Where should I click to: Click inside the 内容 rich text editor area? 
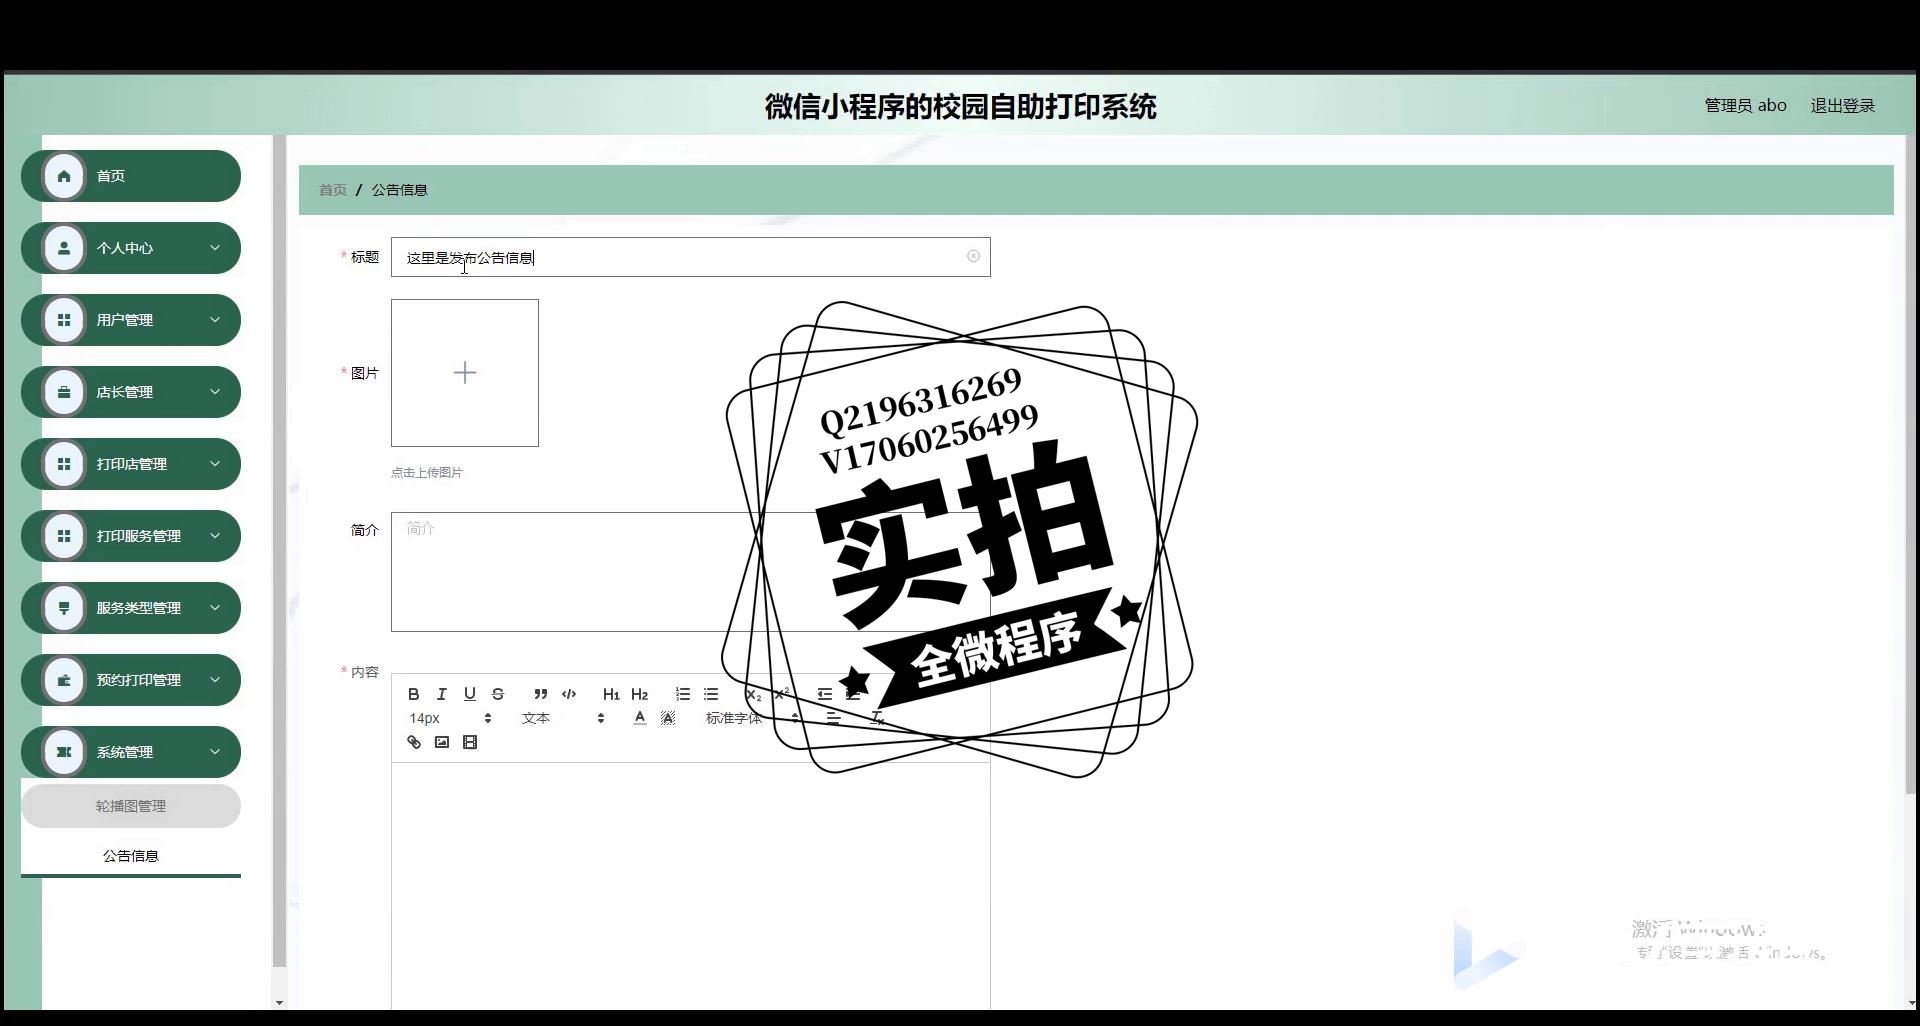[691, 885]
